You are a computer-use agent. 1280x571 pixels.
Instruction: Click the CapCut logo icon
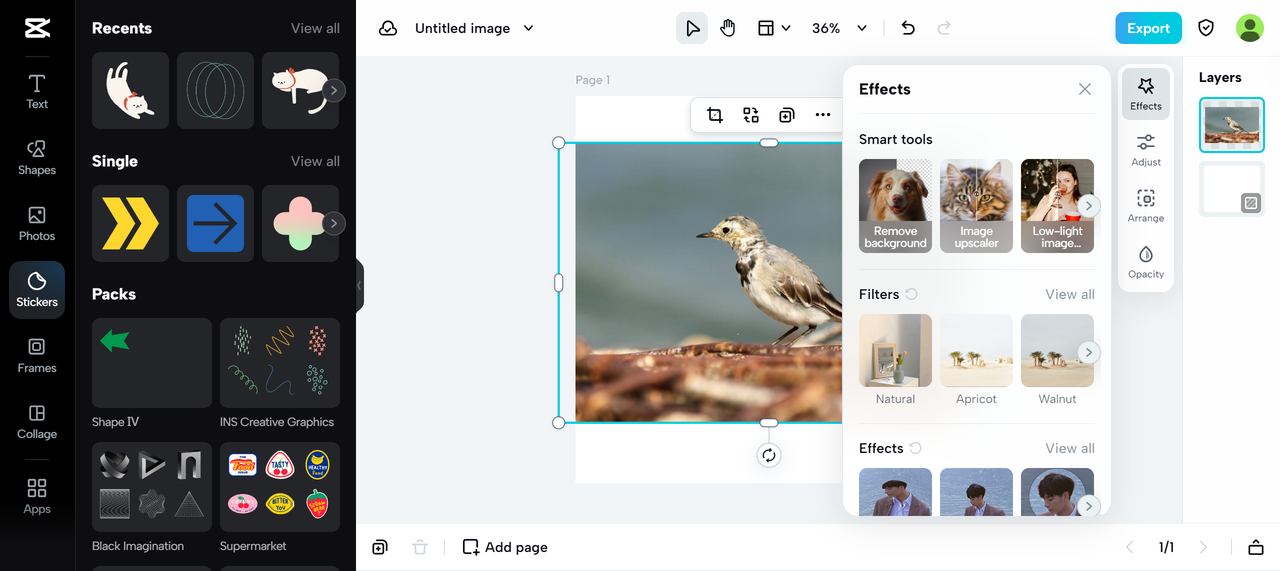[x=37, y=28]
